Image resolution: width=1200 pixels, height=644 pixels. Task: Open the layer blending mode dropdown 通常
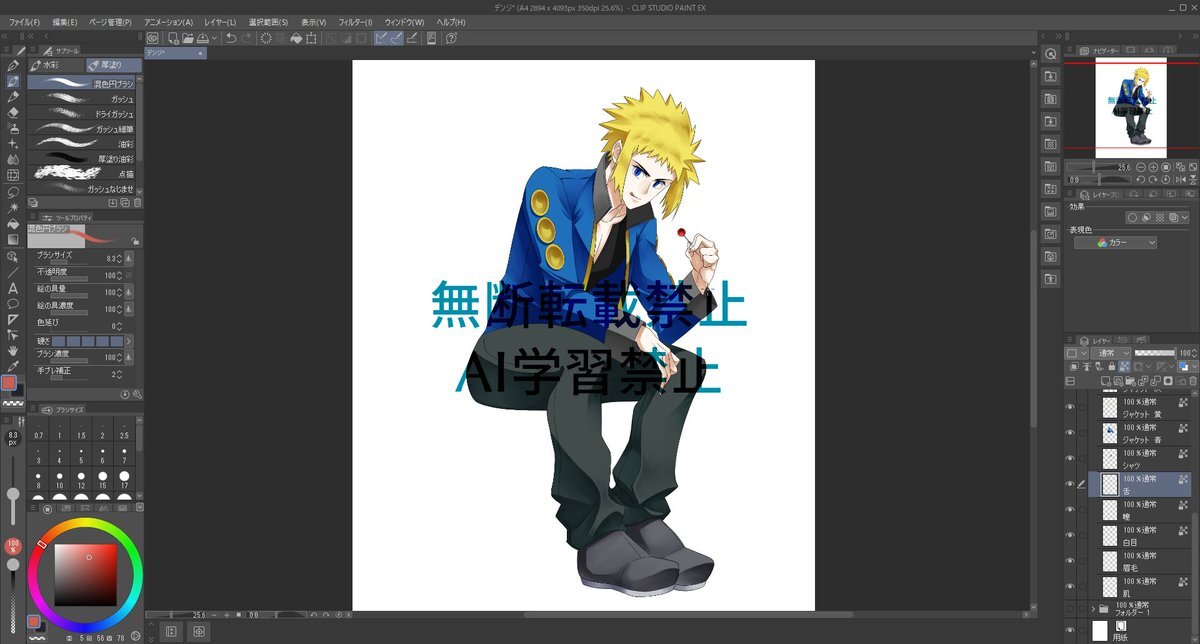1108,353
